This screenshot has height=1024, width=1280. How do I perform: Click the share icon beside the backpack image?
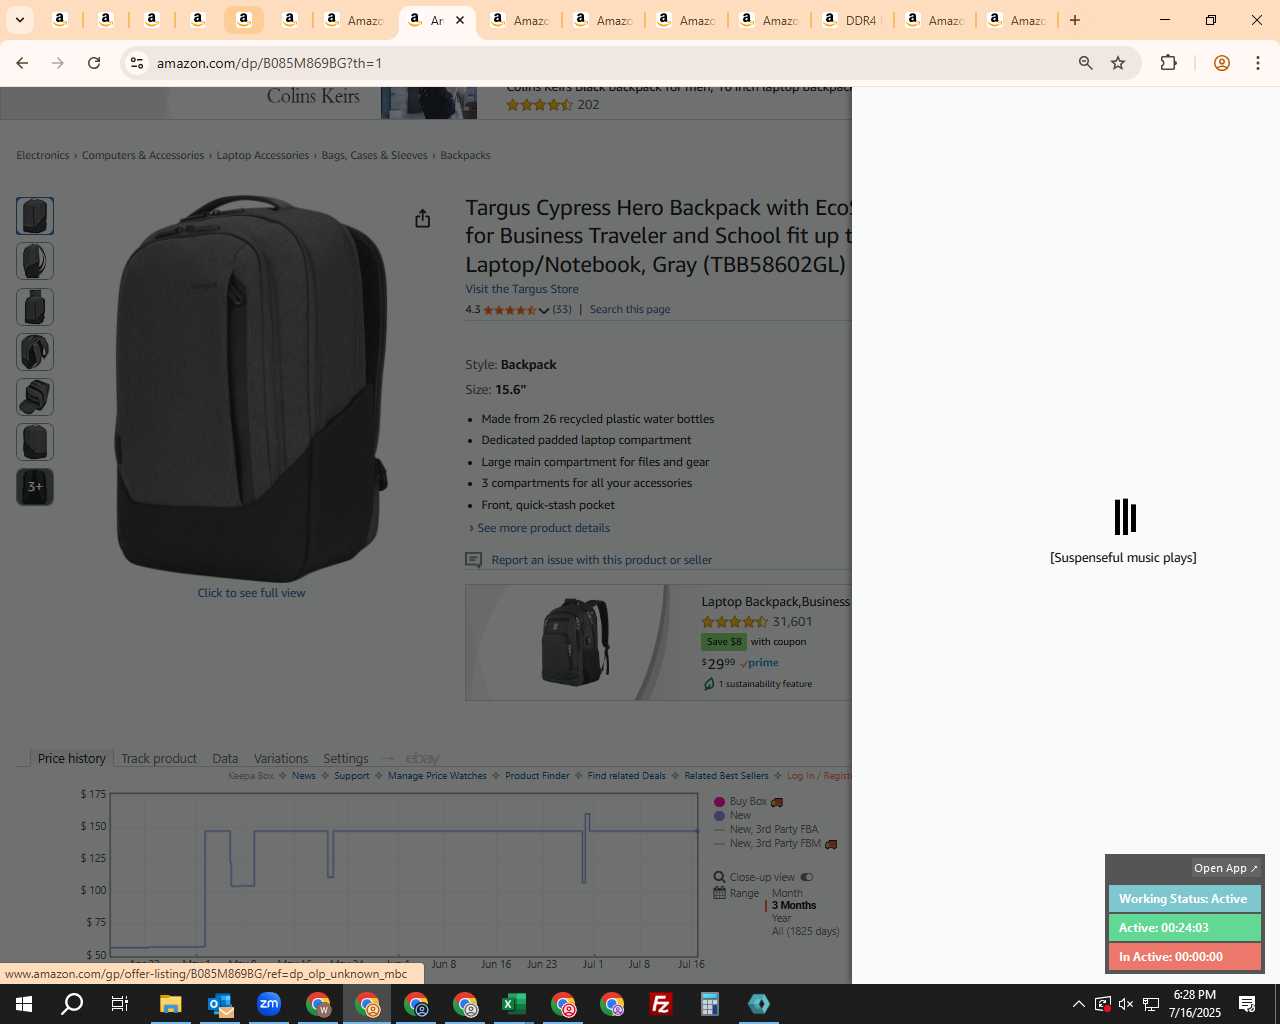423,218
